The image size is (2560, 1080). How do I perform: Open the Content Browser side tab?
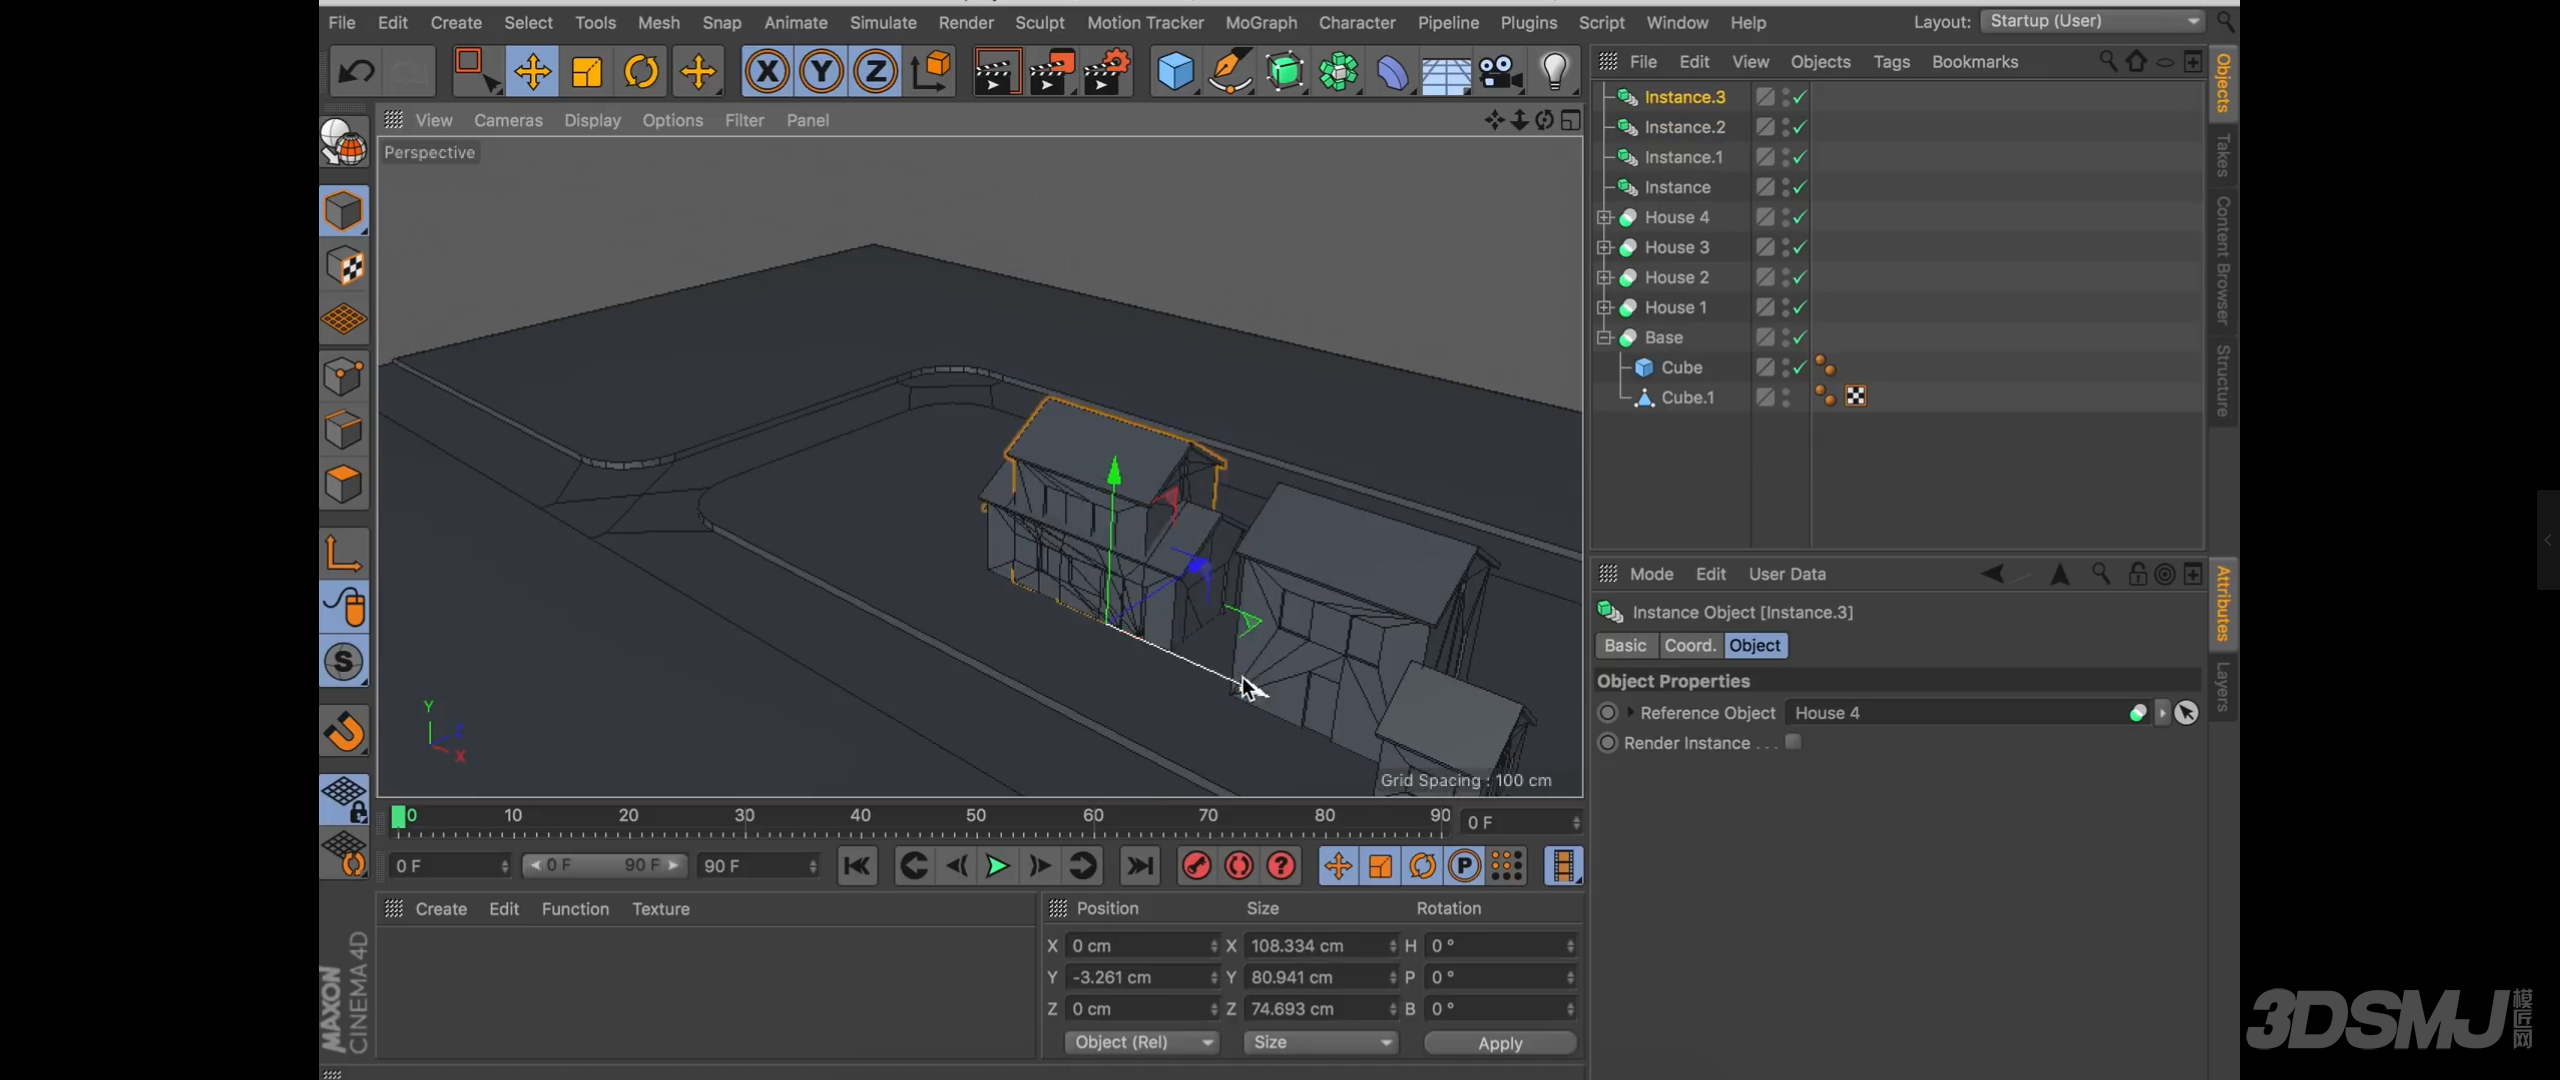tap(2223, 260)
